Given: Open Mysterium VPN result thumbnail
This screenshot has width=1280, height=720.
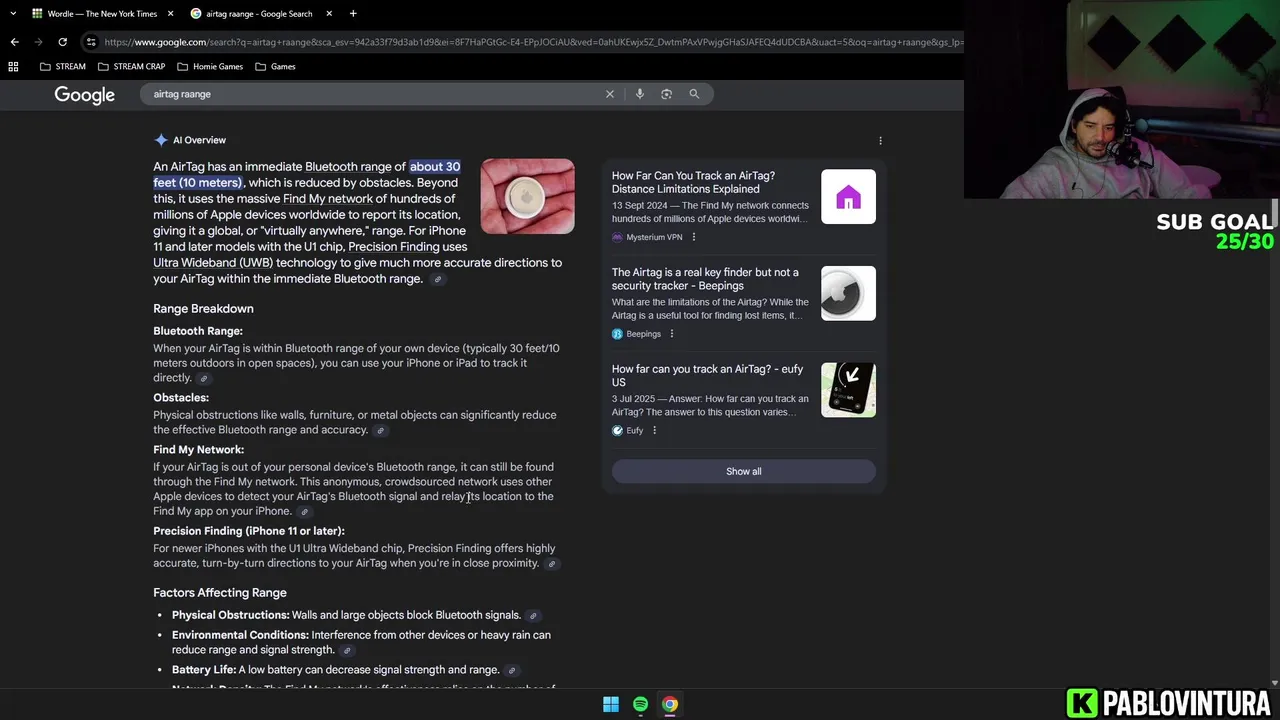Looking at the screenshot, I should click(848, 196).
